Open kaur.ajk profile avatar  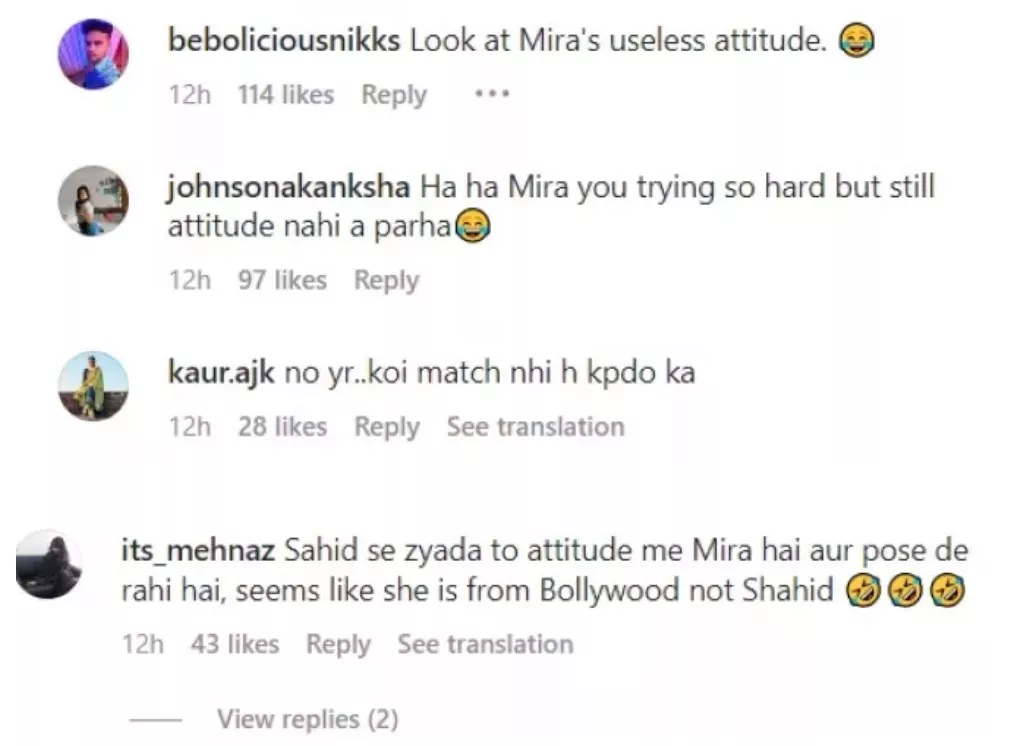[x=92, y=386]
